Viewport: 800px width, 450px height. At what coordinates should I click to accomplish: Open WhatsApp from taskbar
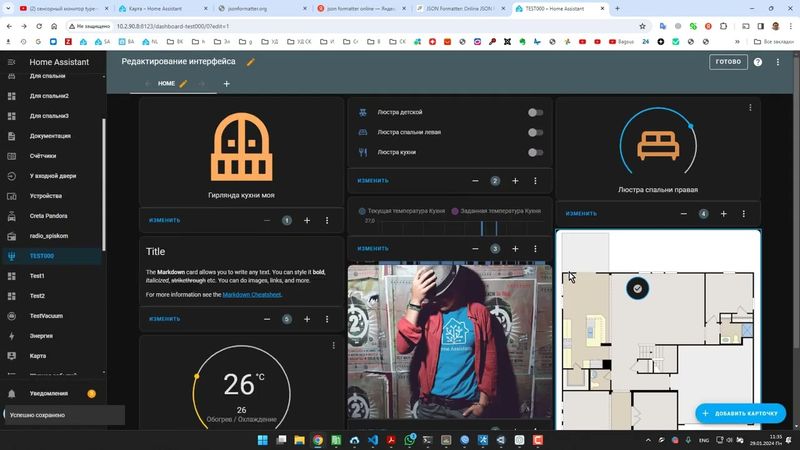(409, 440)
